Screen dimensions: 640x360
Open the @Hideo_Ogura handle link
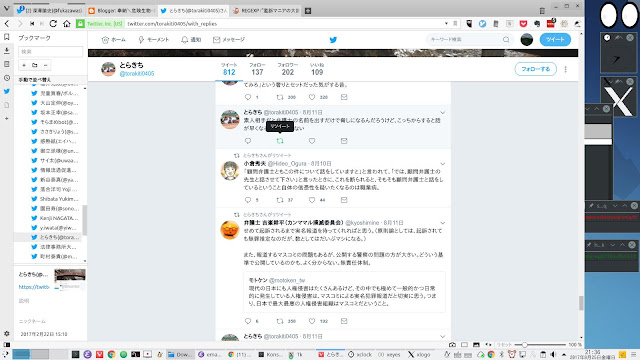click(x=287, y=164)
